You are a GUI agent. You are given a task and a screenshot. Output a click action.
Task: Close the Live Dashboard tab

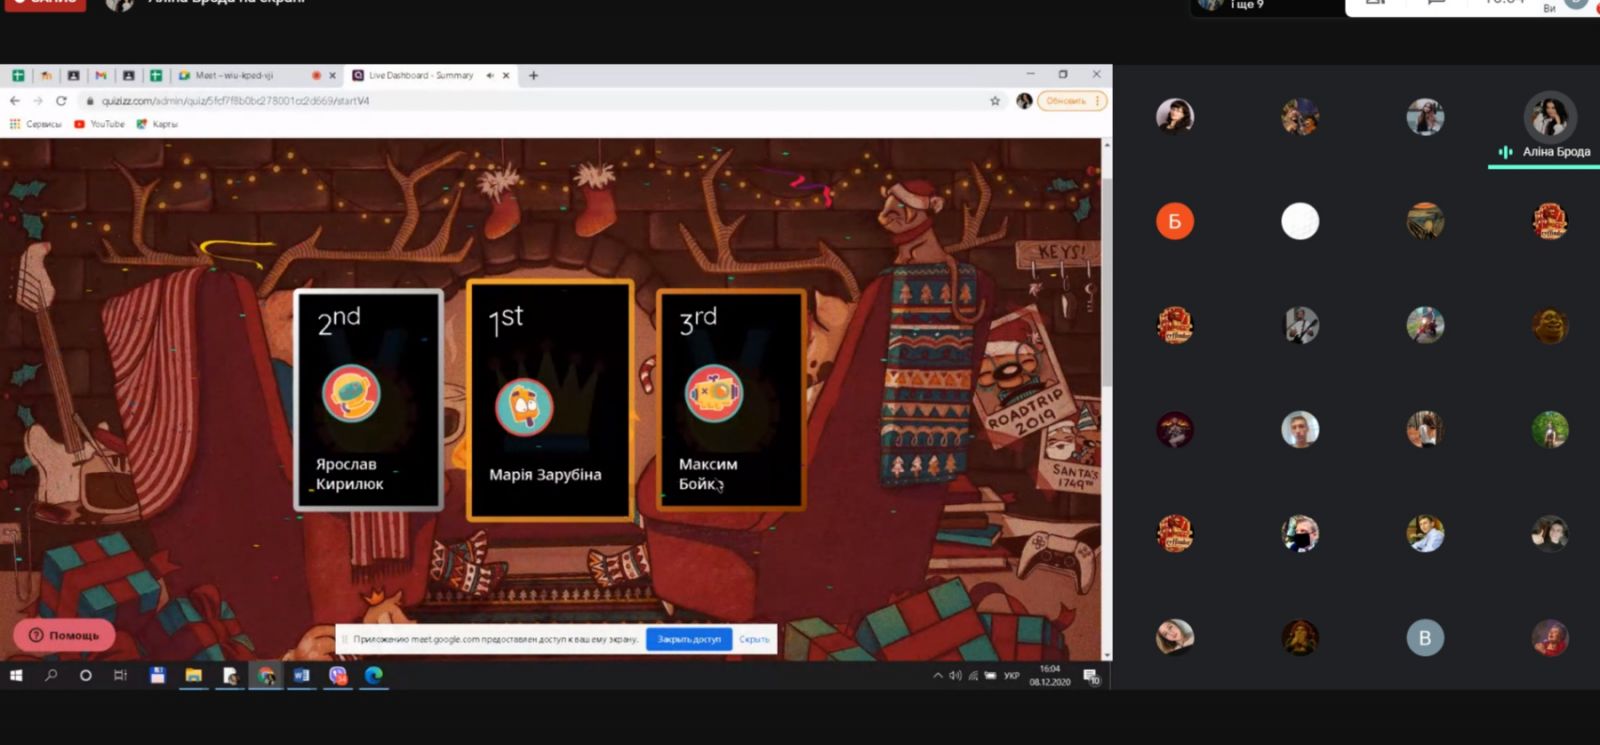coord(506,75)
